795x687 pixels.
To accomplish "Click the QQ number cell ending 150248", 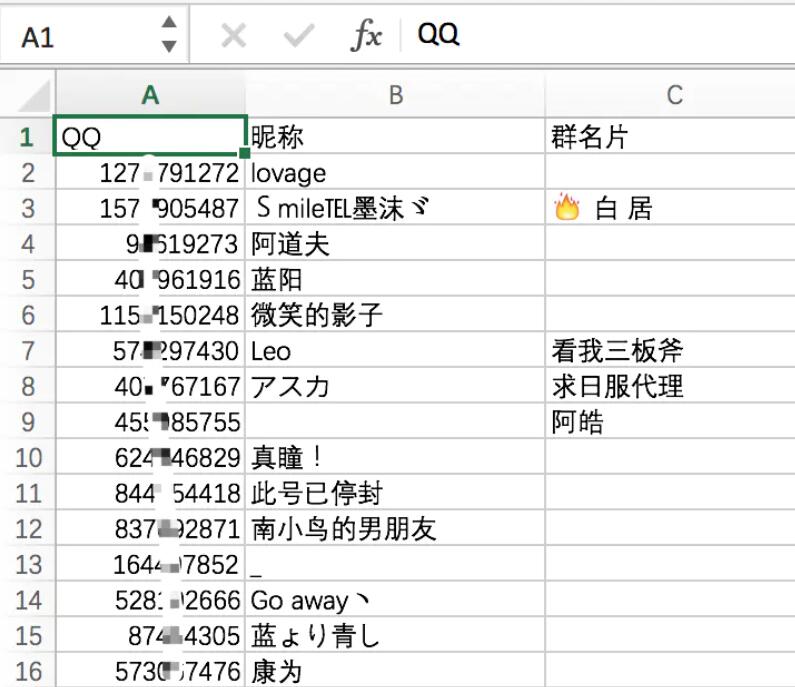I will coord(151,315).
